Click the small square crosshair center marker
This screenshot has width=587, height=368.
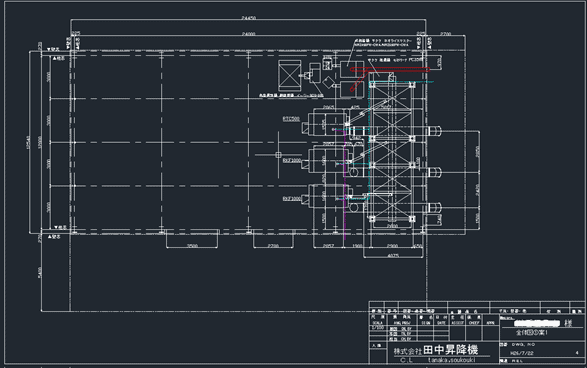click(x=278, y=155)
